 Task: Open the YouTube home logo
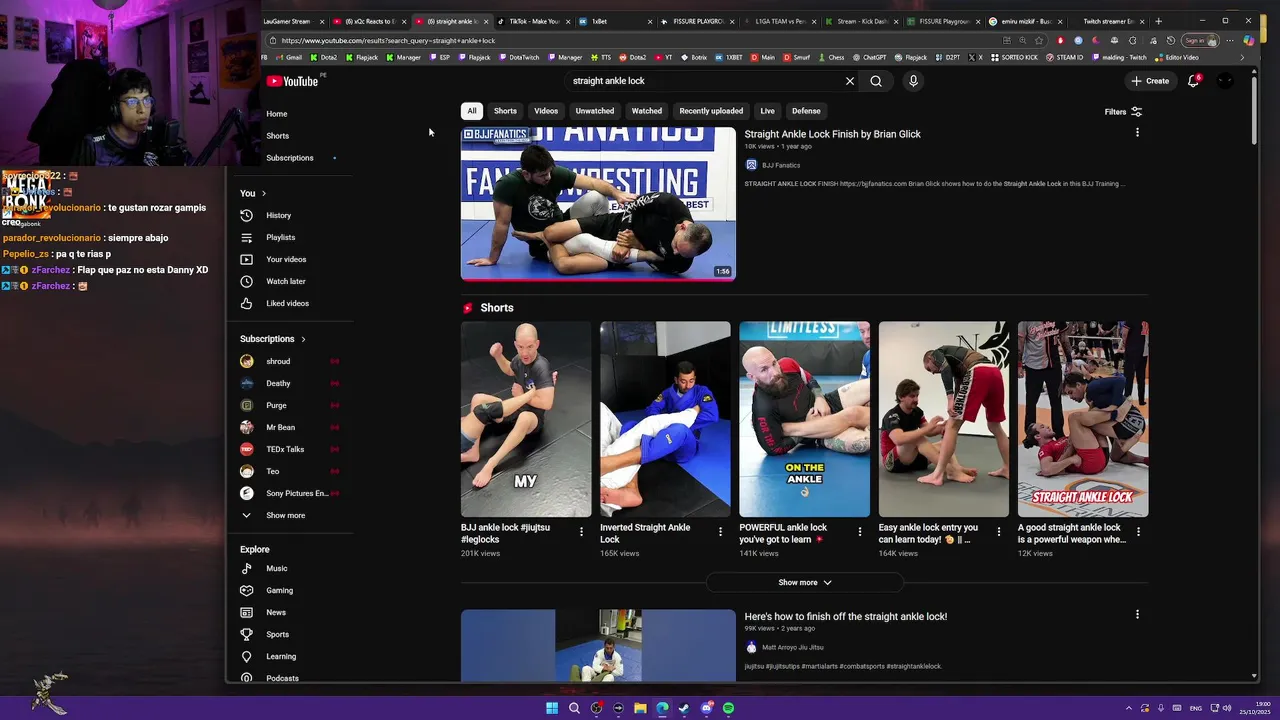click(x=292, y=81)
